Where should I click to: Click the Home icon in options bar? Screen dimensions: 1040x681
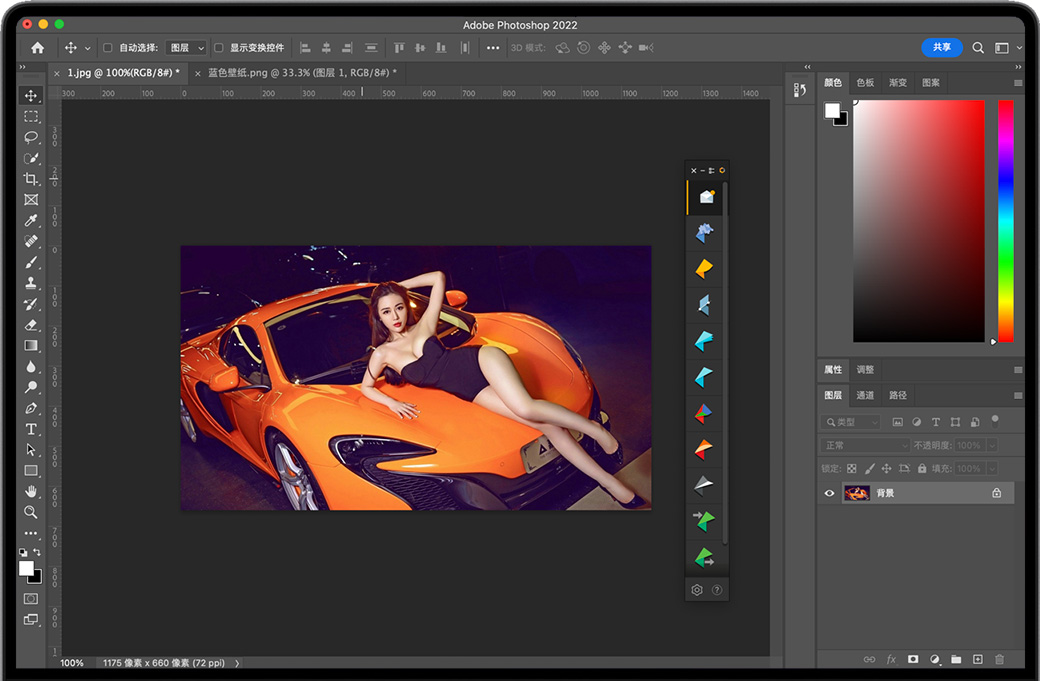[x=38, y=47]
